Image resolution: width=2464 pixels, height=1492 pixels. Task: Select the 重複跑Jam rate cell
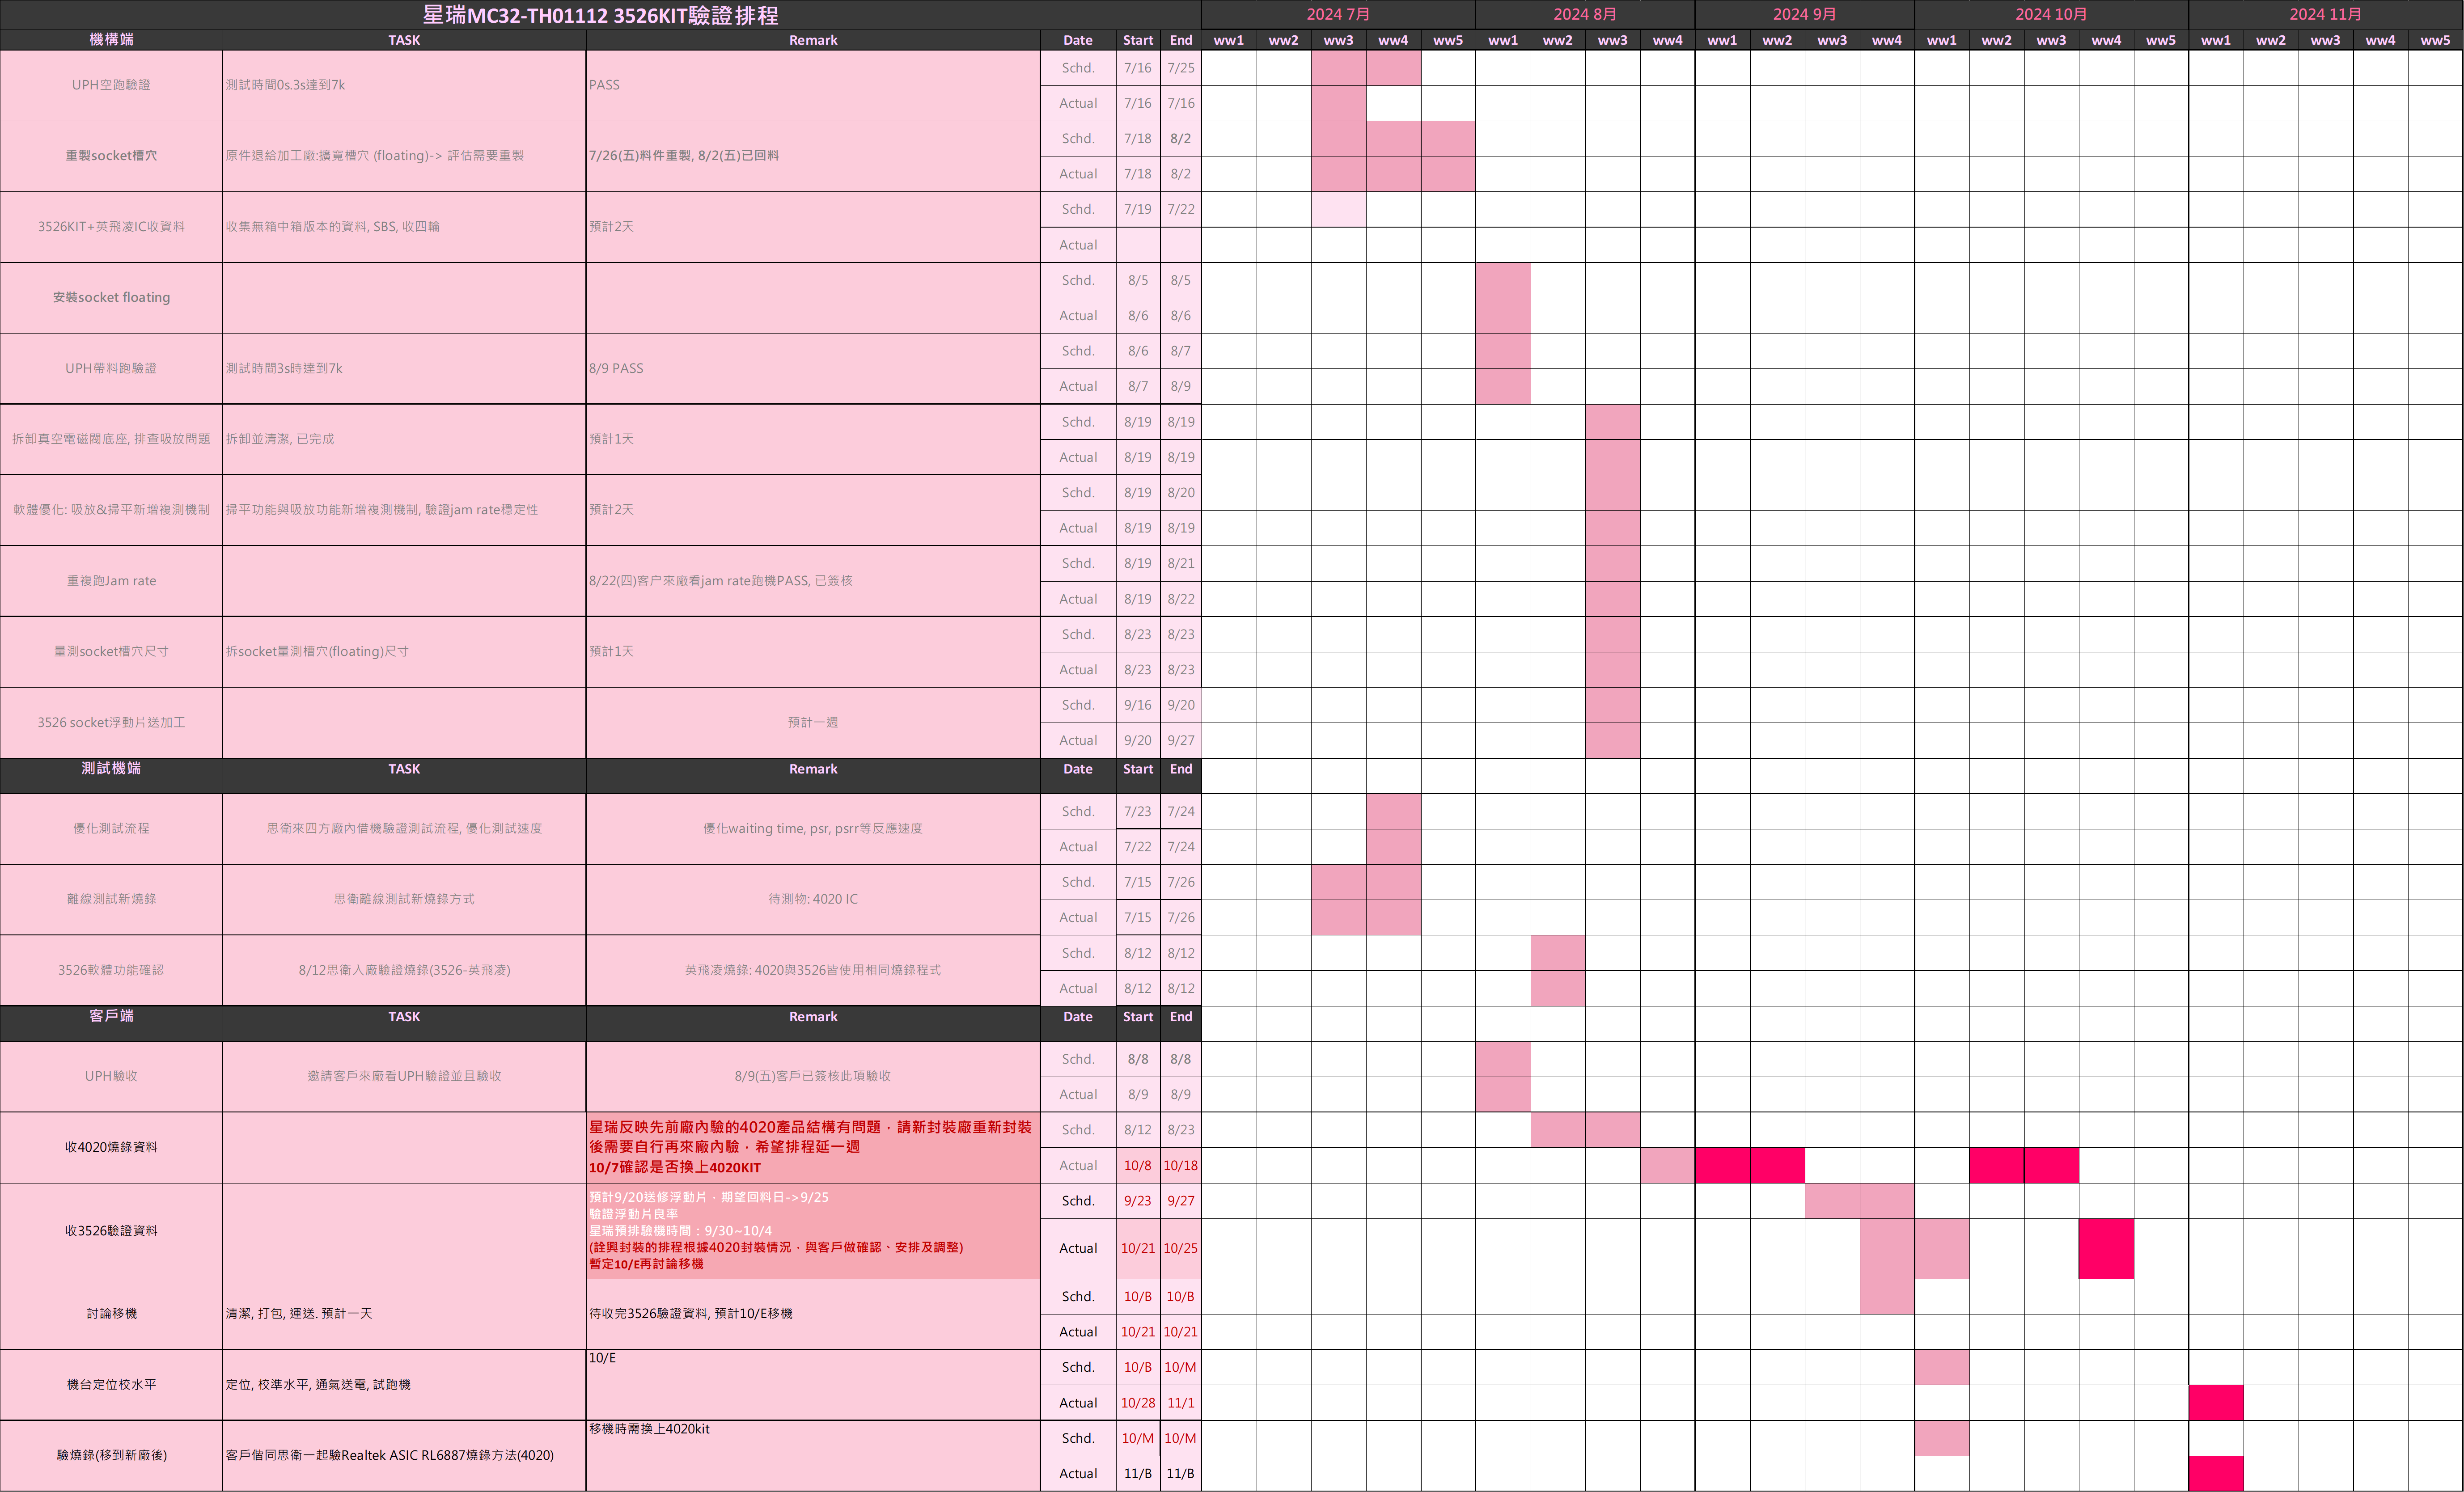[111, 581]
